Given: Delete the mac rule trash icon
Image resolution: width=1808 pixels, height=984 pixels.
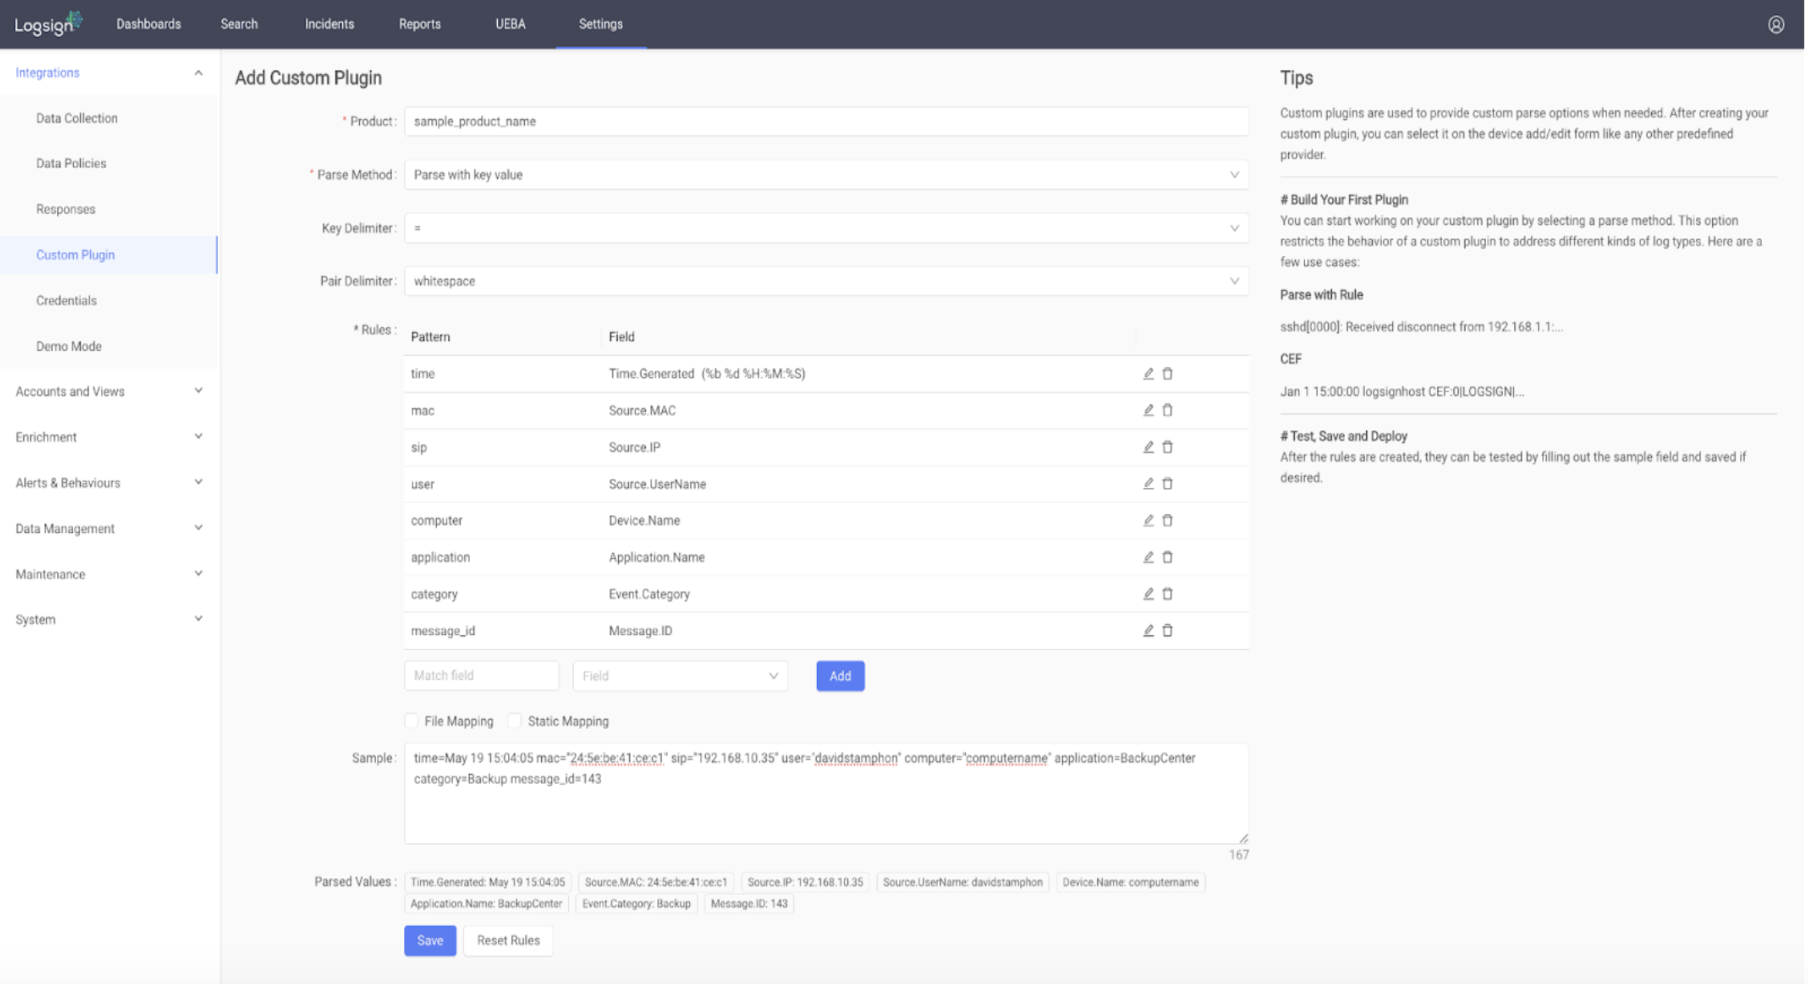Looking at the screenshot, I should 1167,410.
